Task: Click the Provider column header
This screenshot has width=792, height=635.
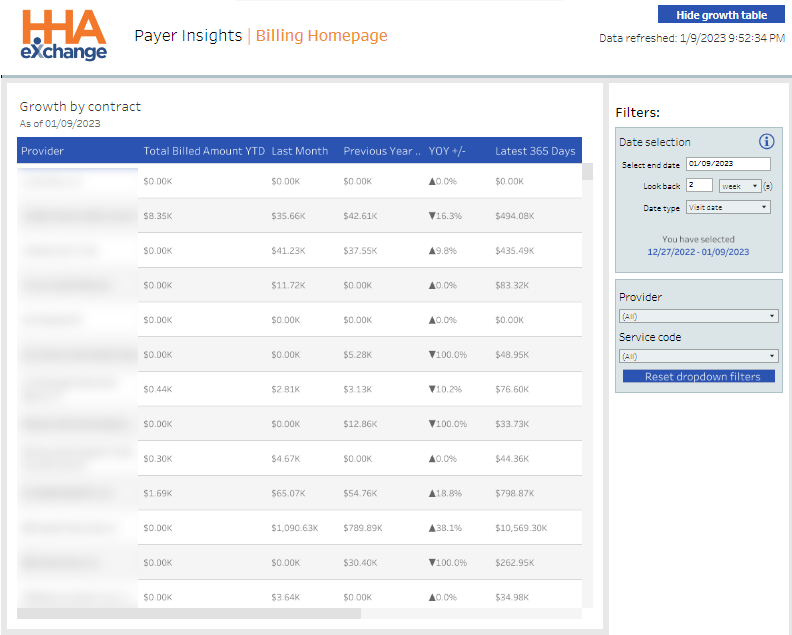Action: click(x=43, y=151)
